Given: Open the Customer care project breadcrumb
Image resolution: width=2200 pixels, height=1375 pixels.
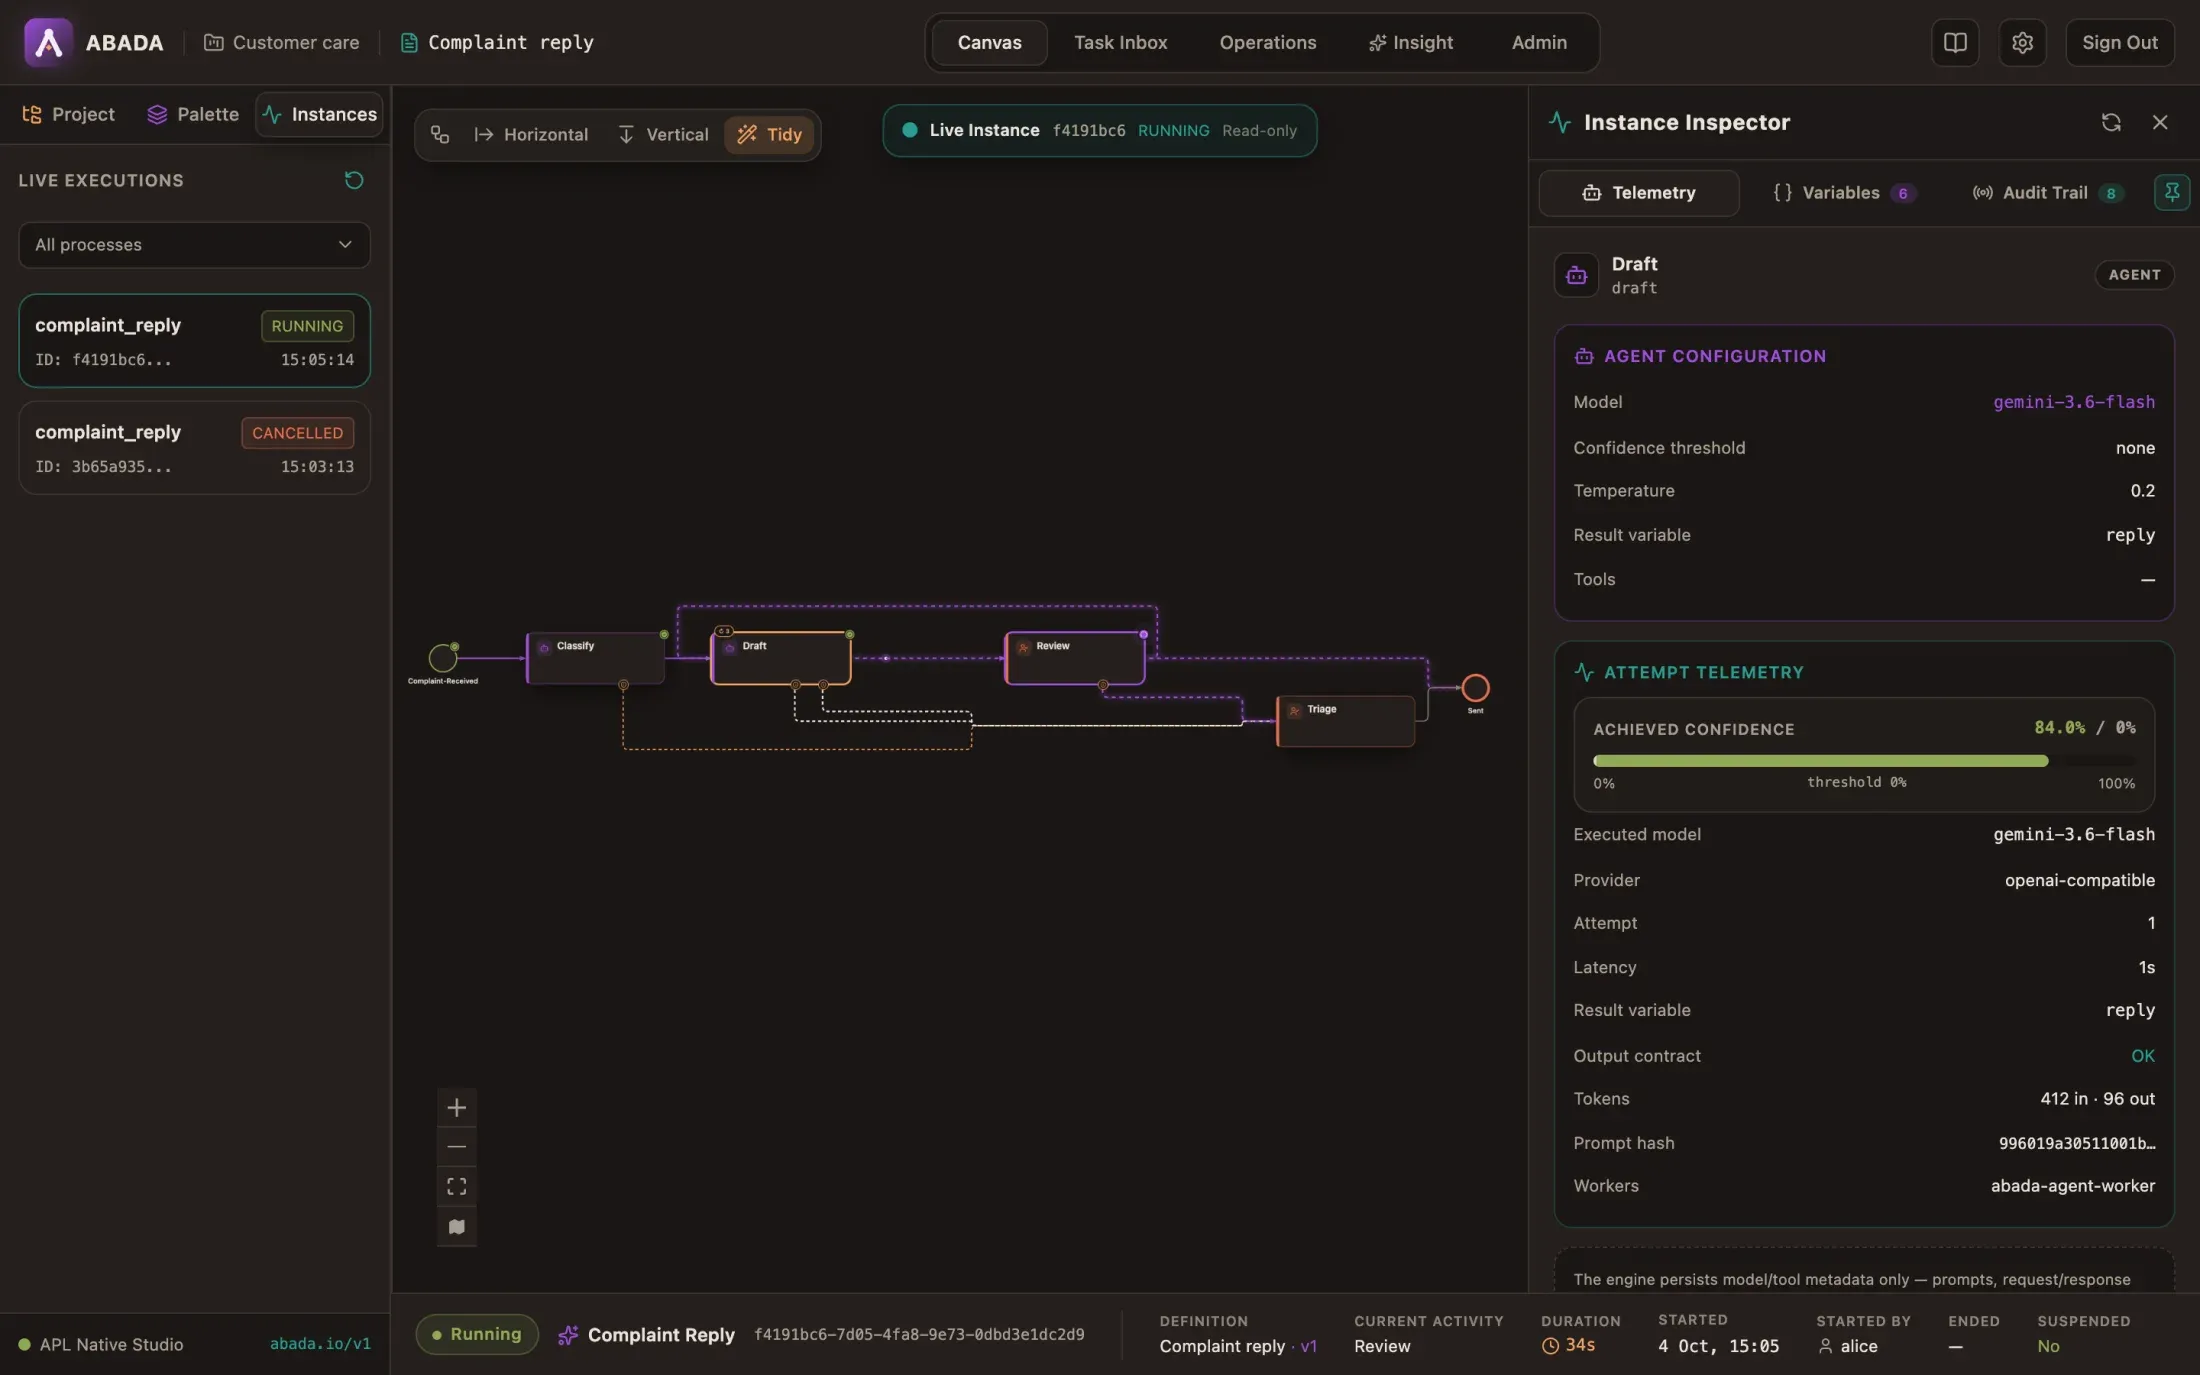Looking at the screenshot, I should pyautogui.click(x=281, y=42).
